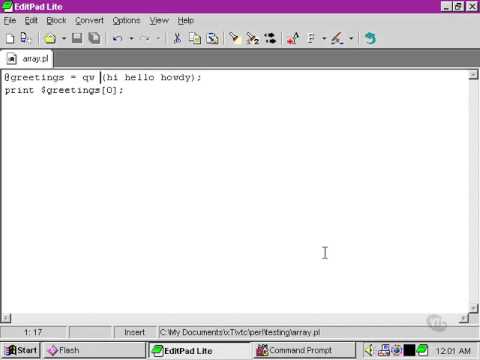Click the green EditPad tray icon
The image size is (480, 360).
422,350
